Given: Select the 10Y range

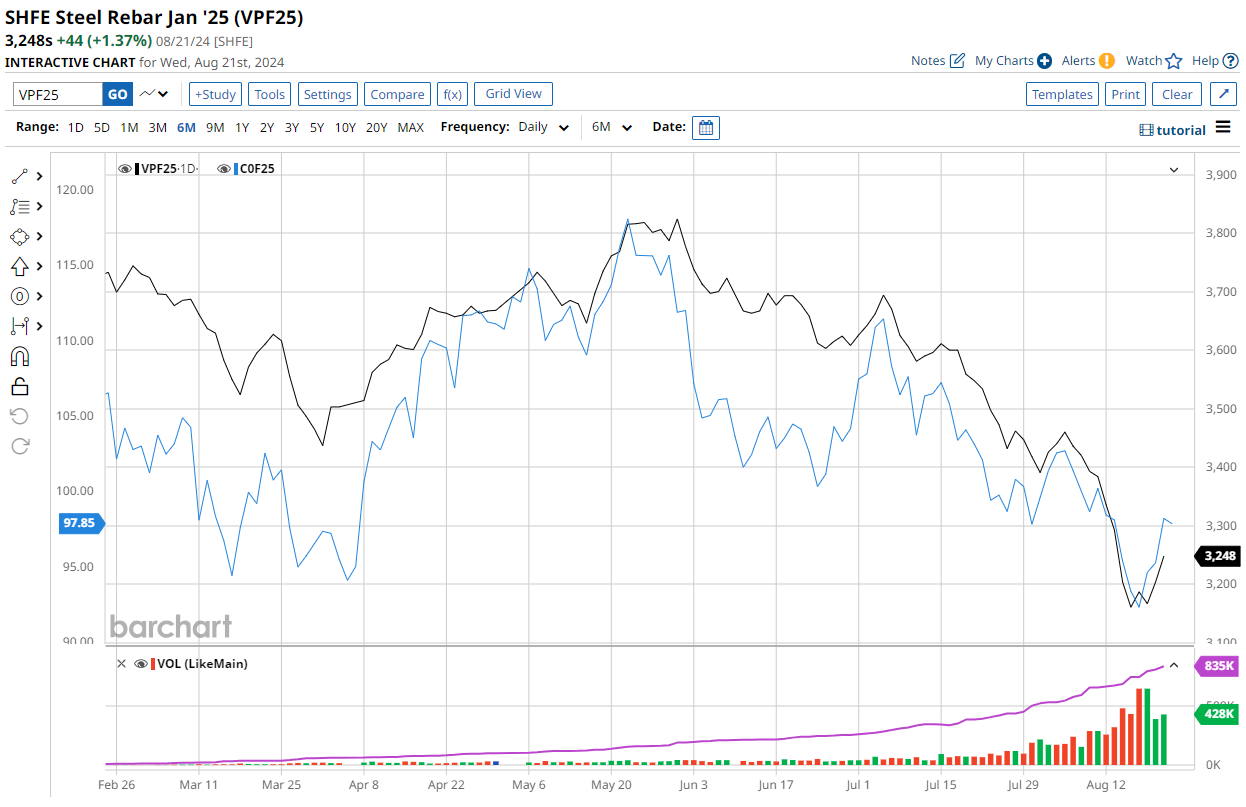Looking at the screenshot, I should 345,127.
